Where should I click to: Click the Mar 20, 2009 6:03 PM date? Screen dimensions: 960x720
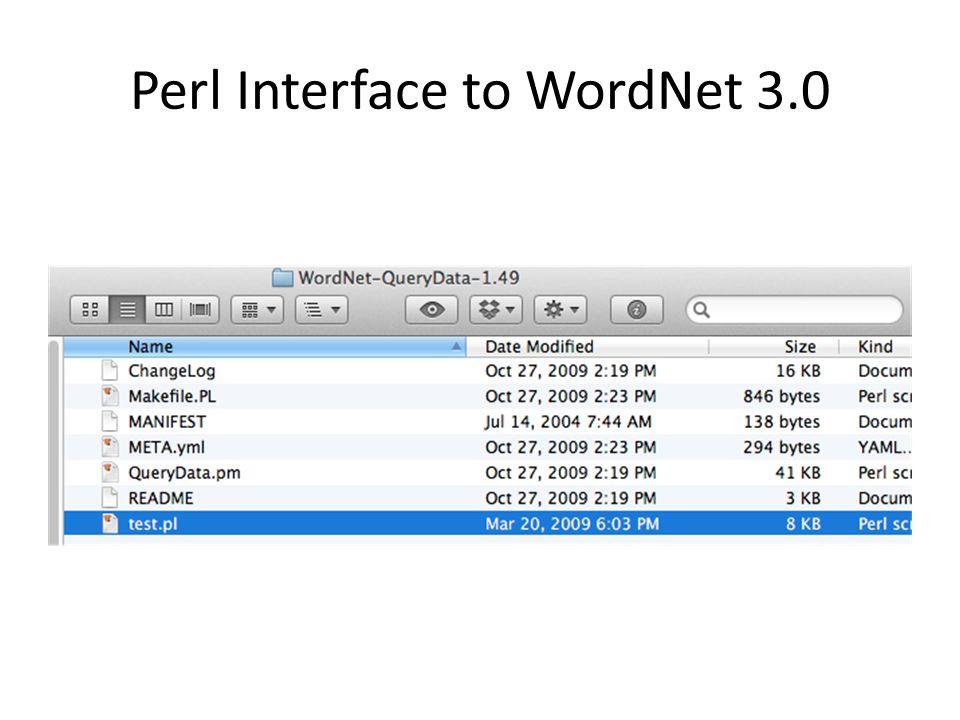coord(572,524)
